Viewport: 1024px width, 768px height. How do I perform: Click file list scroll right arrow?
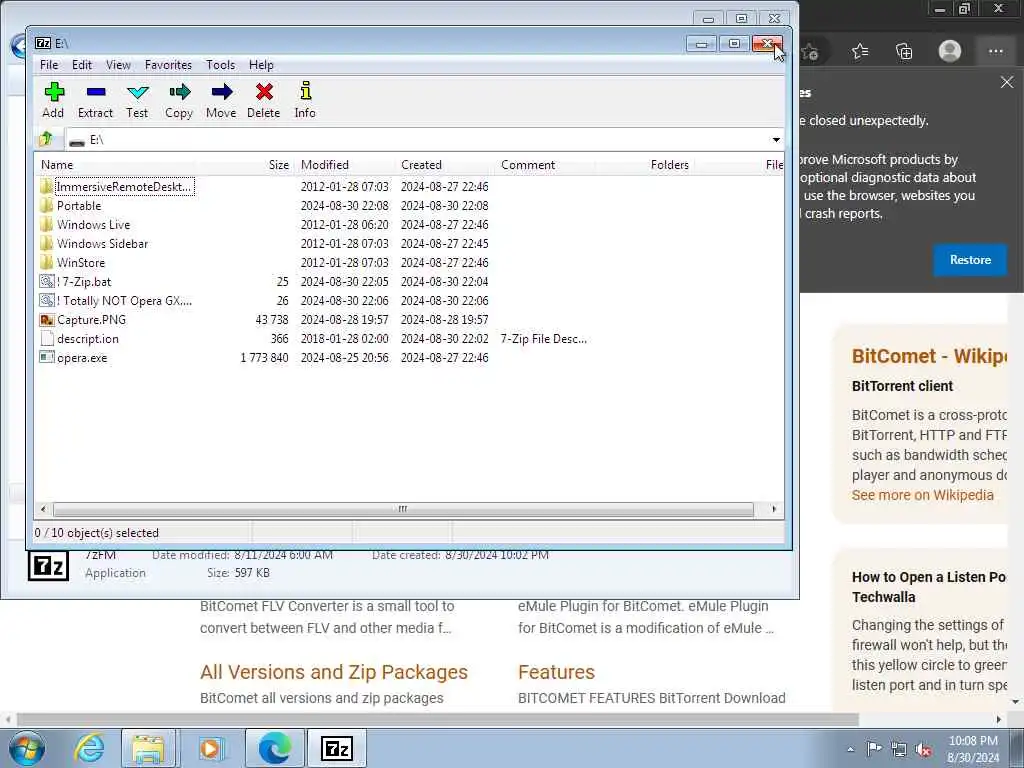(775, 509)
